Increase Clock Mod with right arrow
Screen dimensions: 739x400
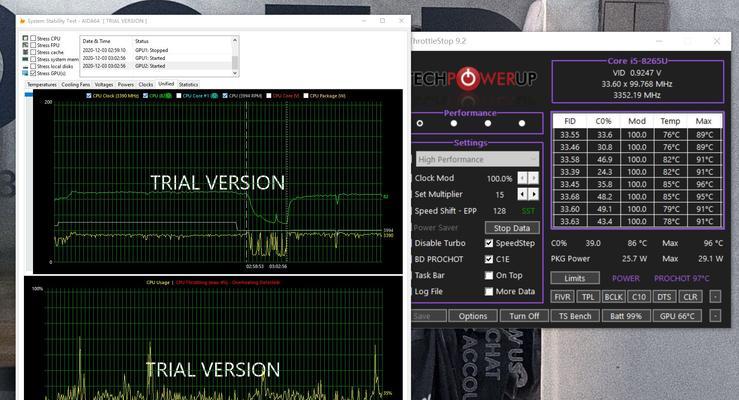point(534,178)
